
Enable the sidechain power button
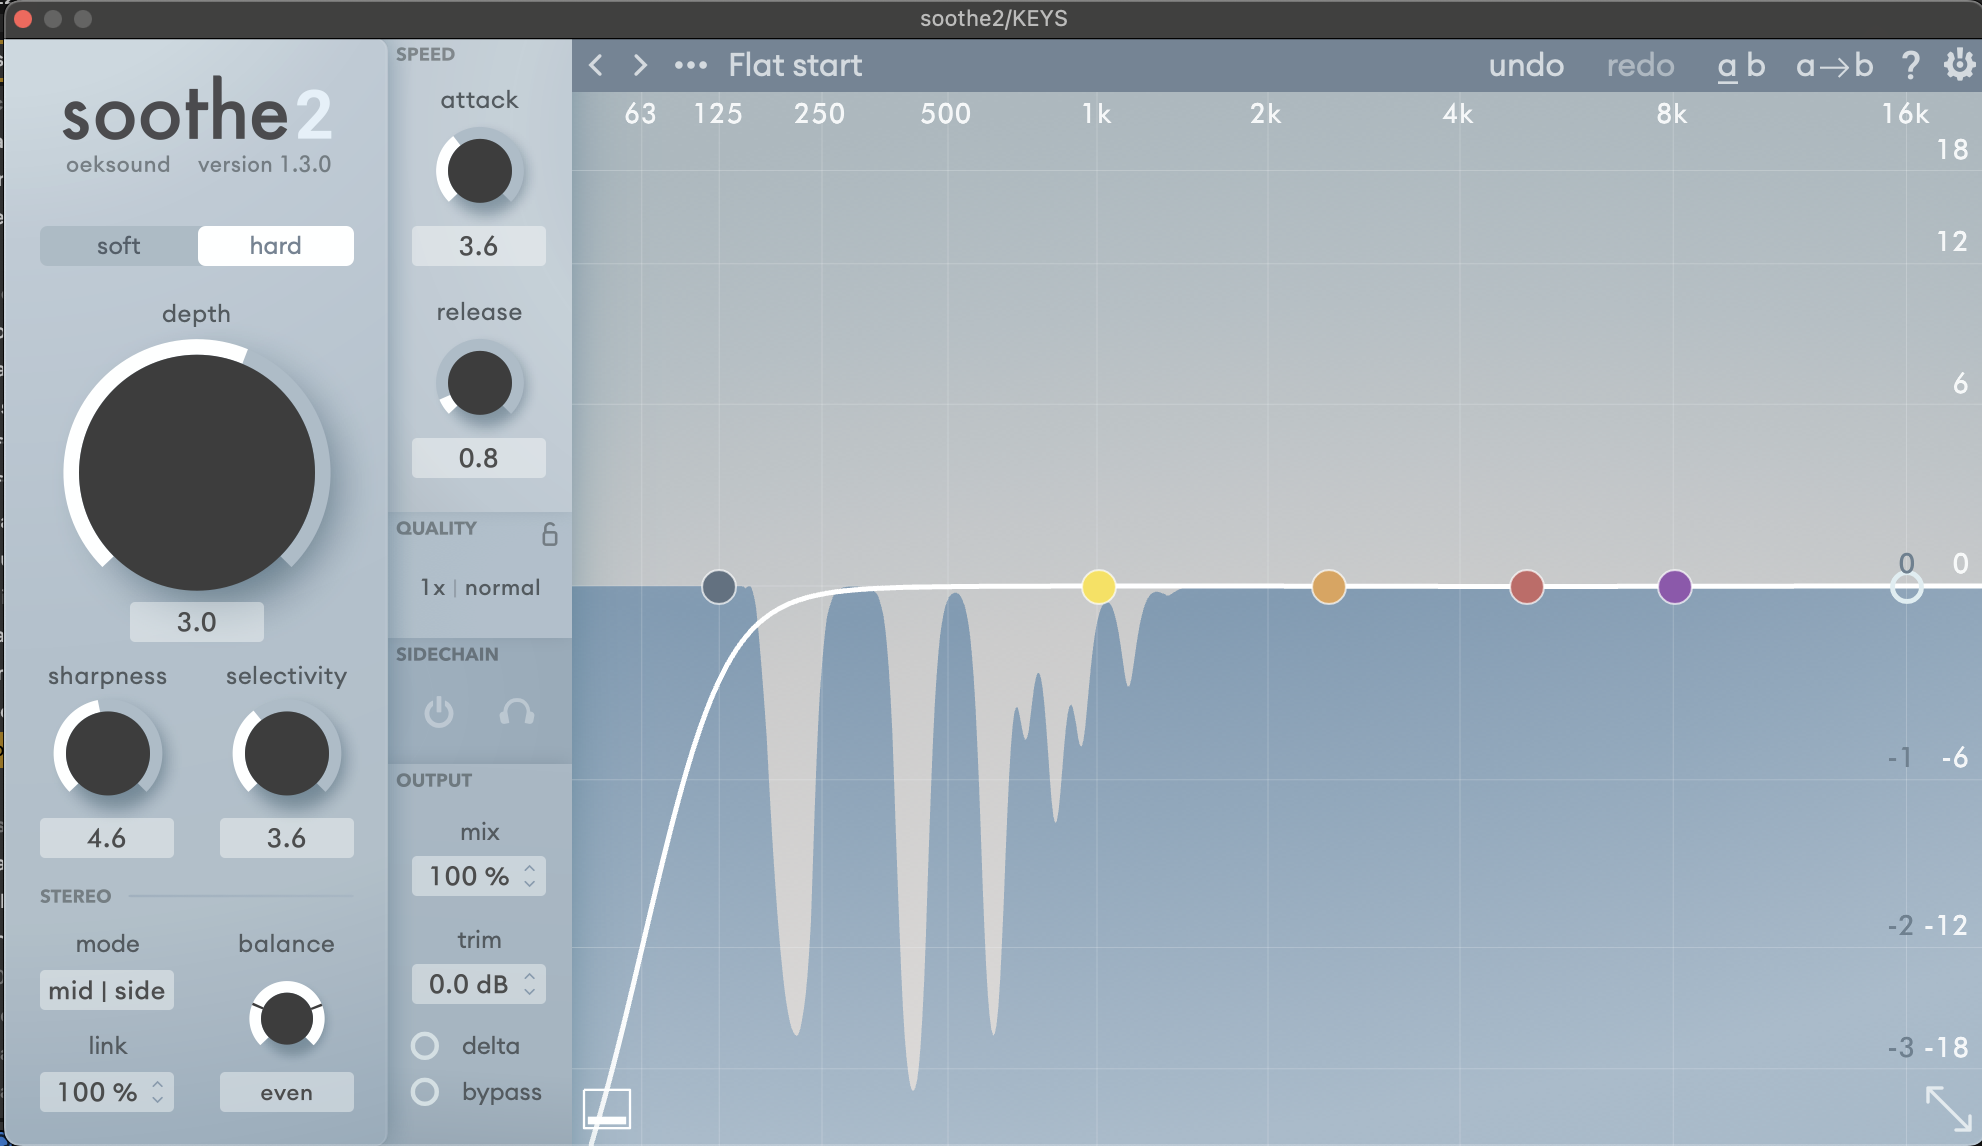pos(438,712)
